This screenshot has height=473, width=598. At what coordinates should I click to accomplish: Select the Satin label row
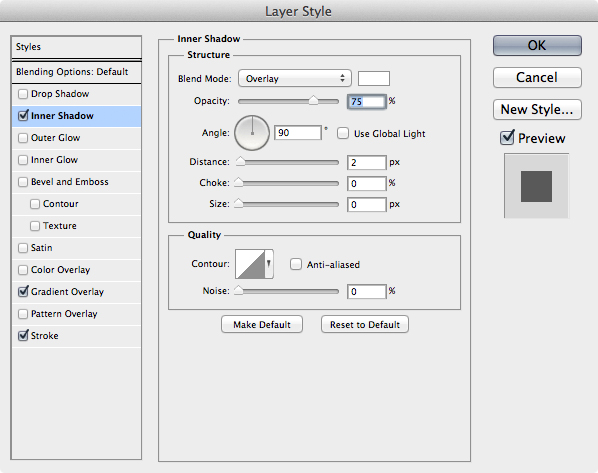click(76, 248)
